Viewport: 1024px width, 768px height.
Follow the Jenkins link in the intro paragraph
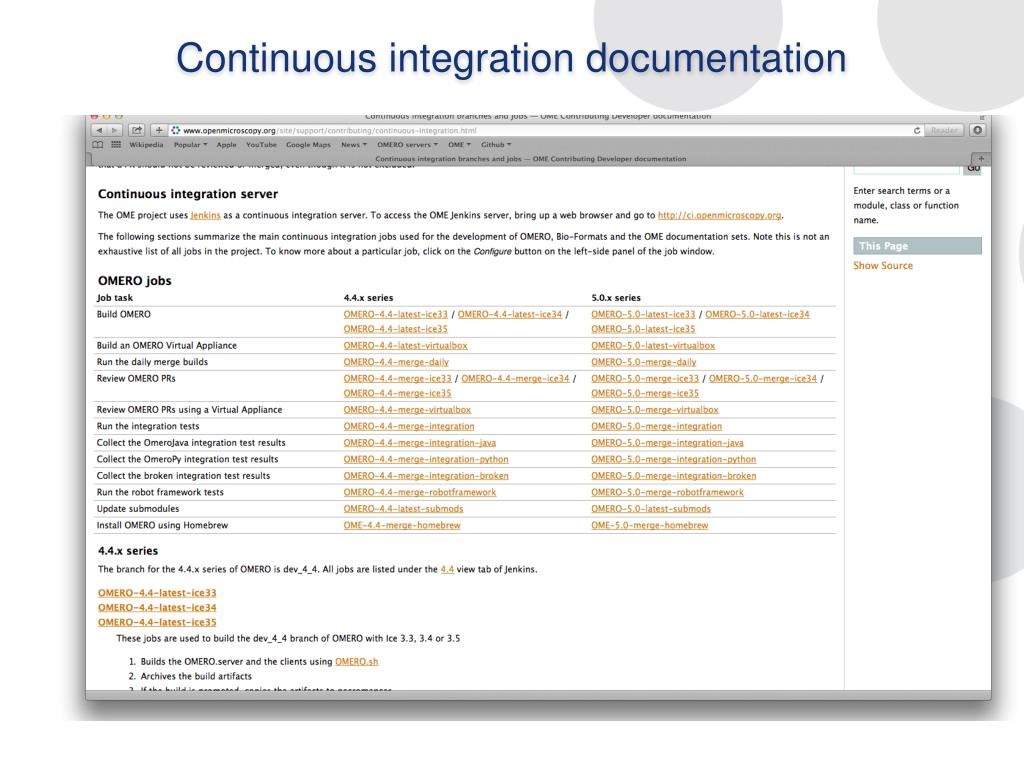tap(205, 216)
